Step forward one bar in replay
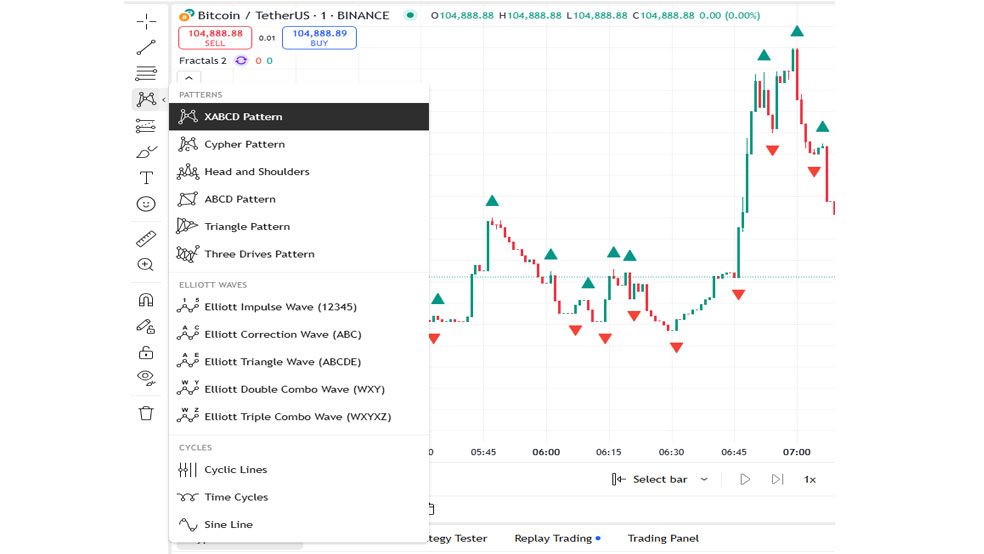This screenshot has height=554, width=984. pos(778,479)
